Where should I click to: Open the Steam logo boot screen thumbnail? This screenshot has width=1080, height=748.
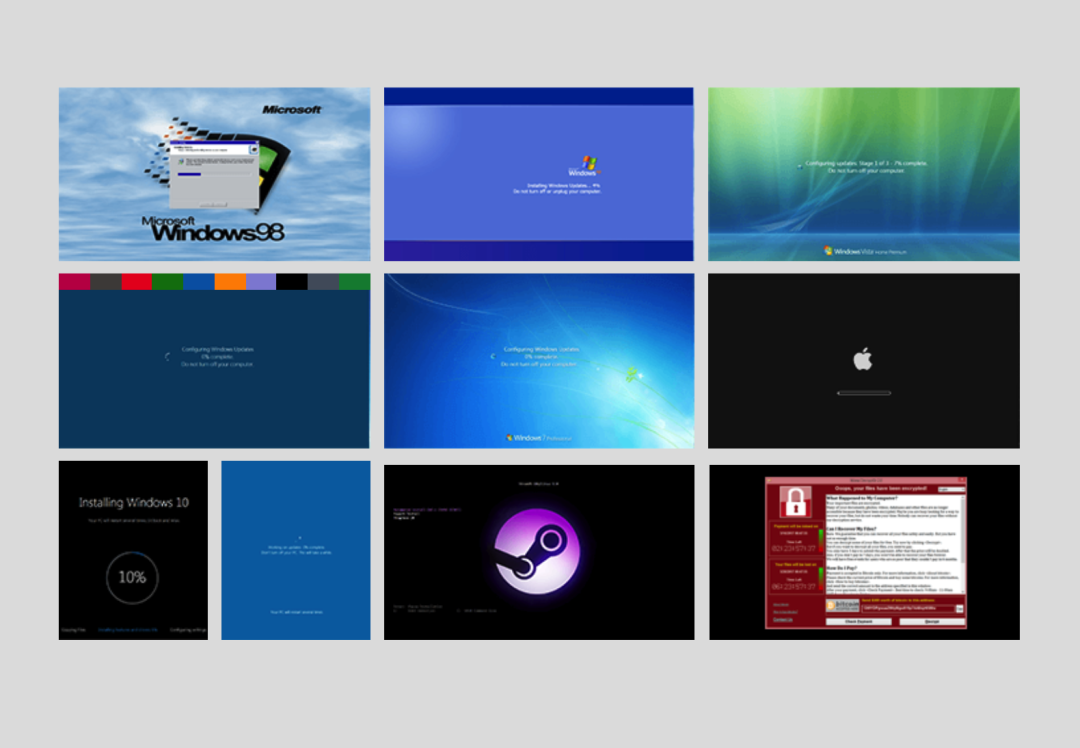pyautogui.click(x=539, y=552)
